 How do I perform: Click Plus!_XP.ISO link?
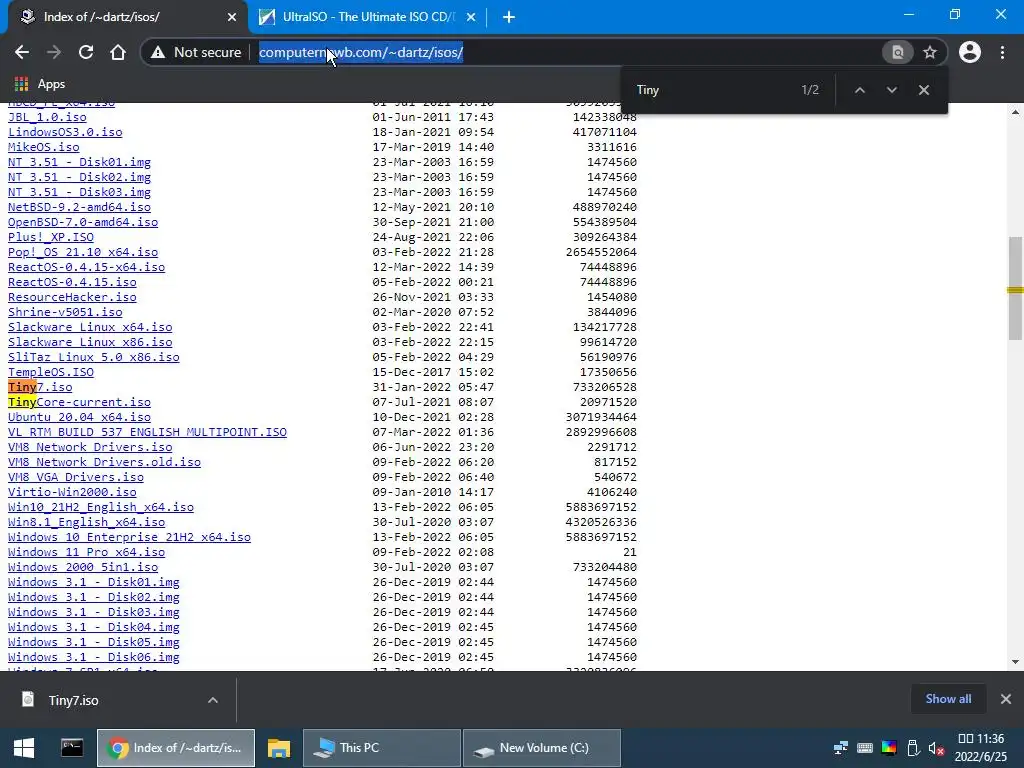pos(51,237)
